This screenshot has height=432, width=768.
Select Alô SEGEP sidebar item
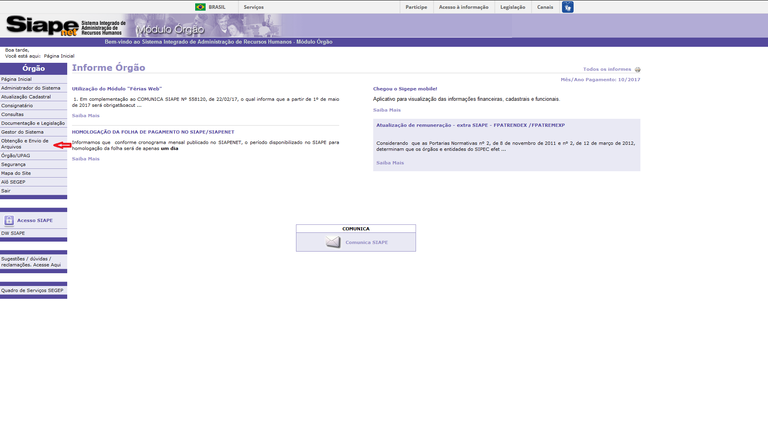(x=33, y=182)
